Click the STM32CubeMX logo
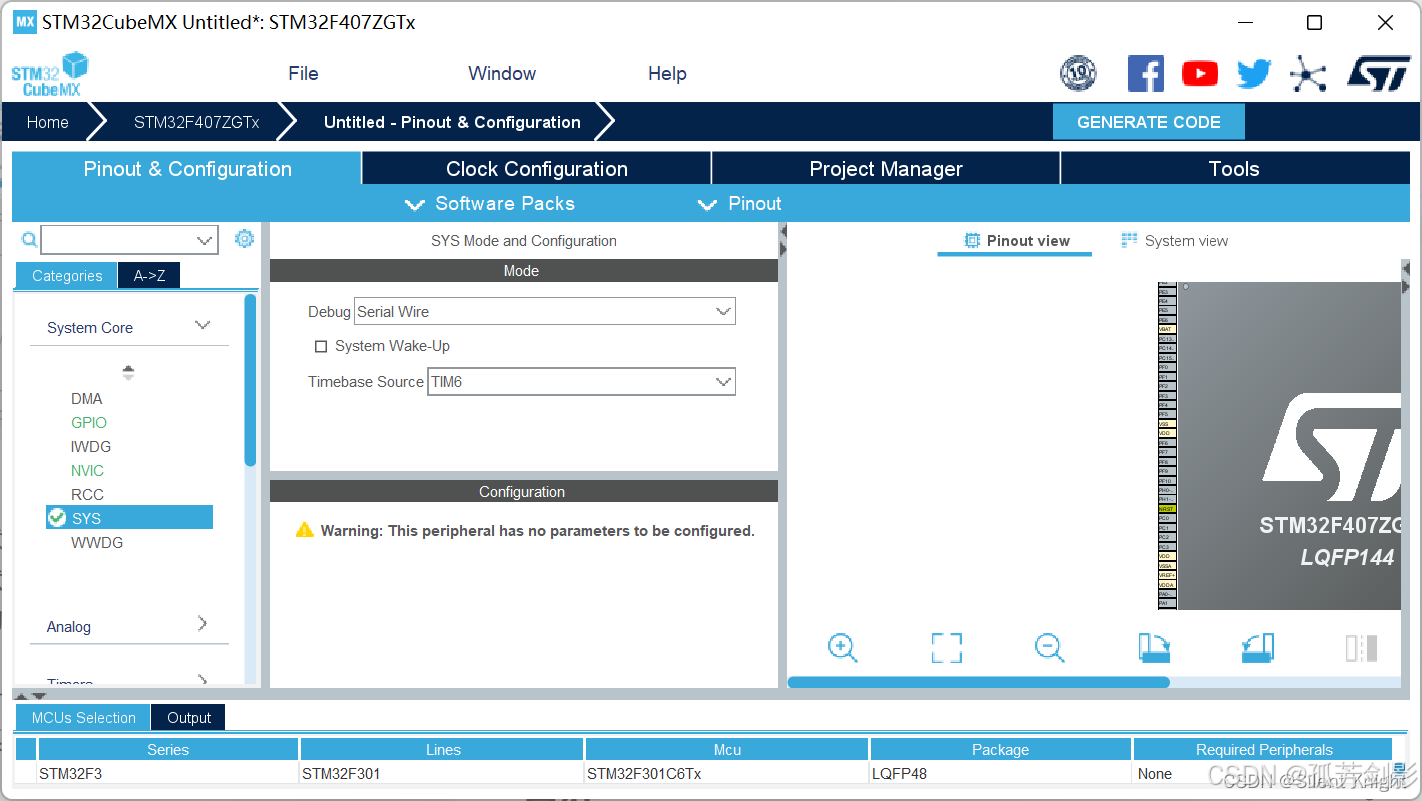Screen dimensions: 1422x801 50,75
